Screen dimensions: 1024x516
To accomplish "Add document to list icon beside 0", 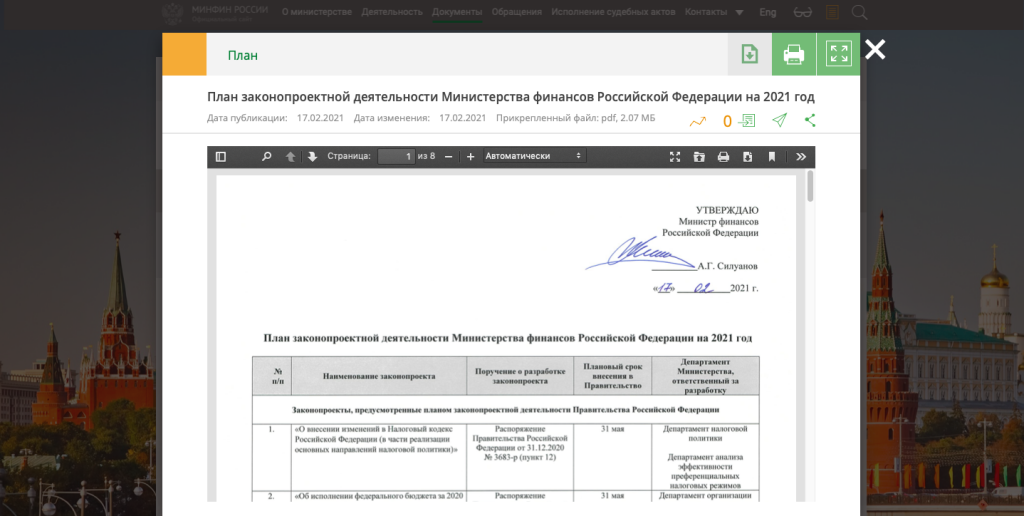I will point(747,120).
